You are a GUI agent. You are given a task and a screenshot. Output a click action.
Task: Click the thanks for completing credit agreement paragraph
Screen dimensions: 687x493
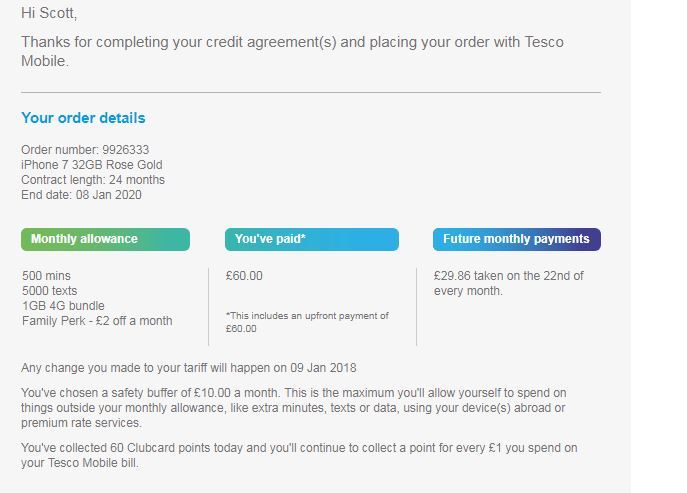(x=292, y=51)
